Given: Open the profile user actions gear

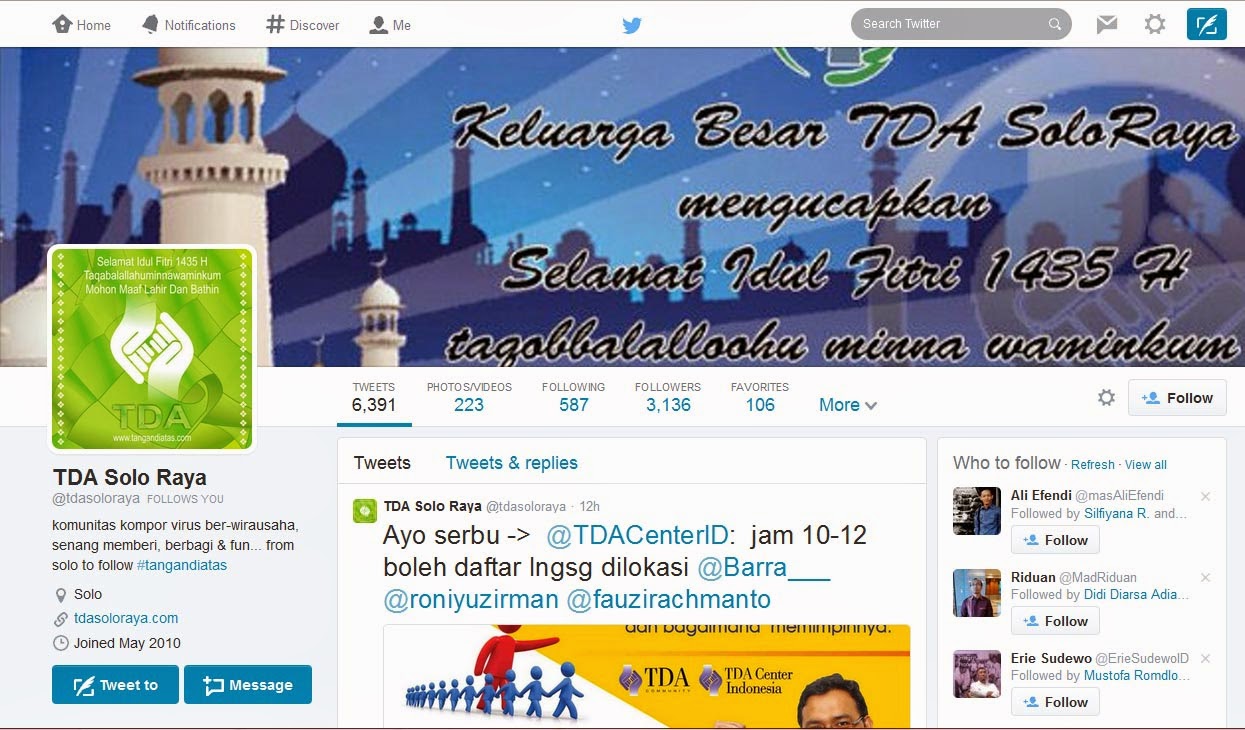Looking at the screenshot, I should pos(1106,398).
